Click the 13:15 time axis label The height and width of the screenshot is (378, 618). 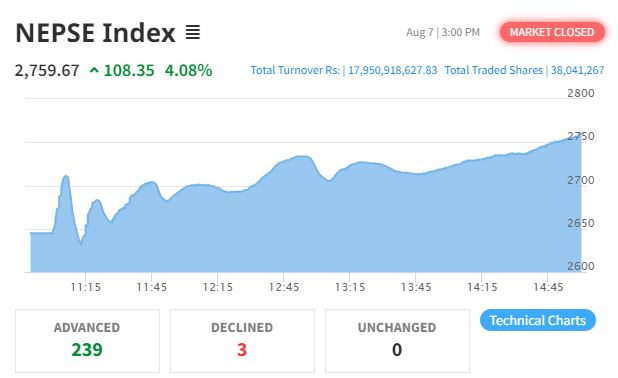(350, 287)
